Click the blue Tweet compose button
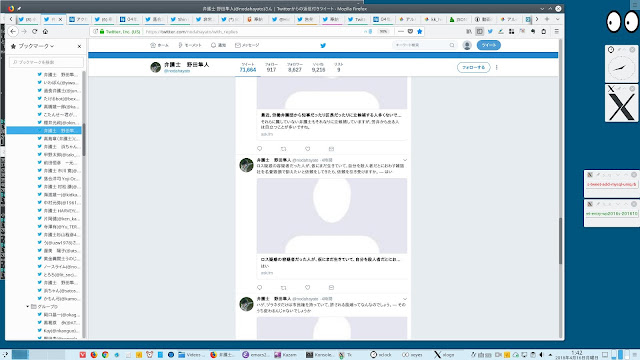The image size is (640, 360). tap(489, 45)
